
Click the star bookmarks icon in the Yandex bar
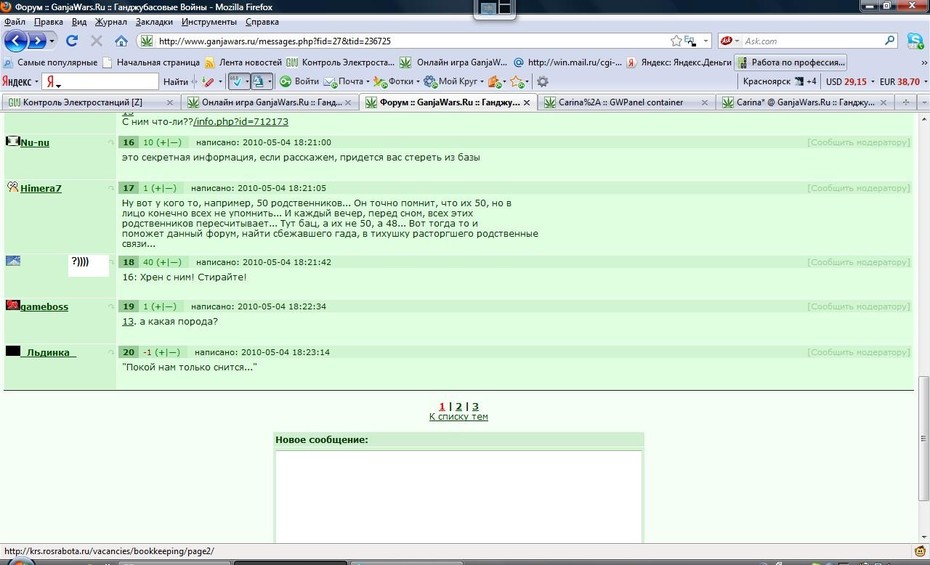click(x=517, y=81)
